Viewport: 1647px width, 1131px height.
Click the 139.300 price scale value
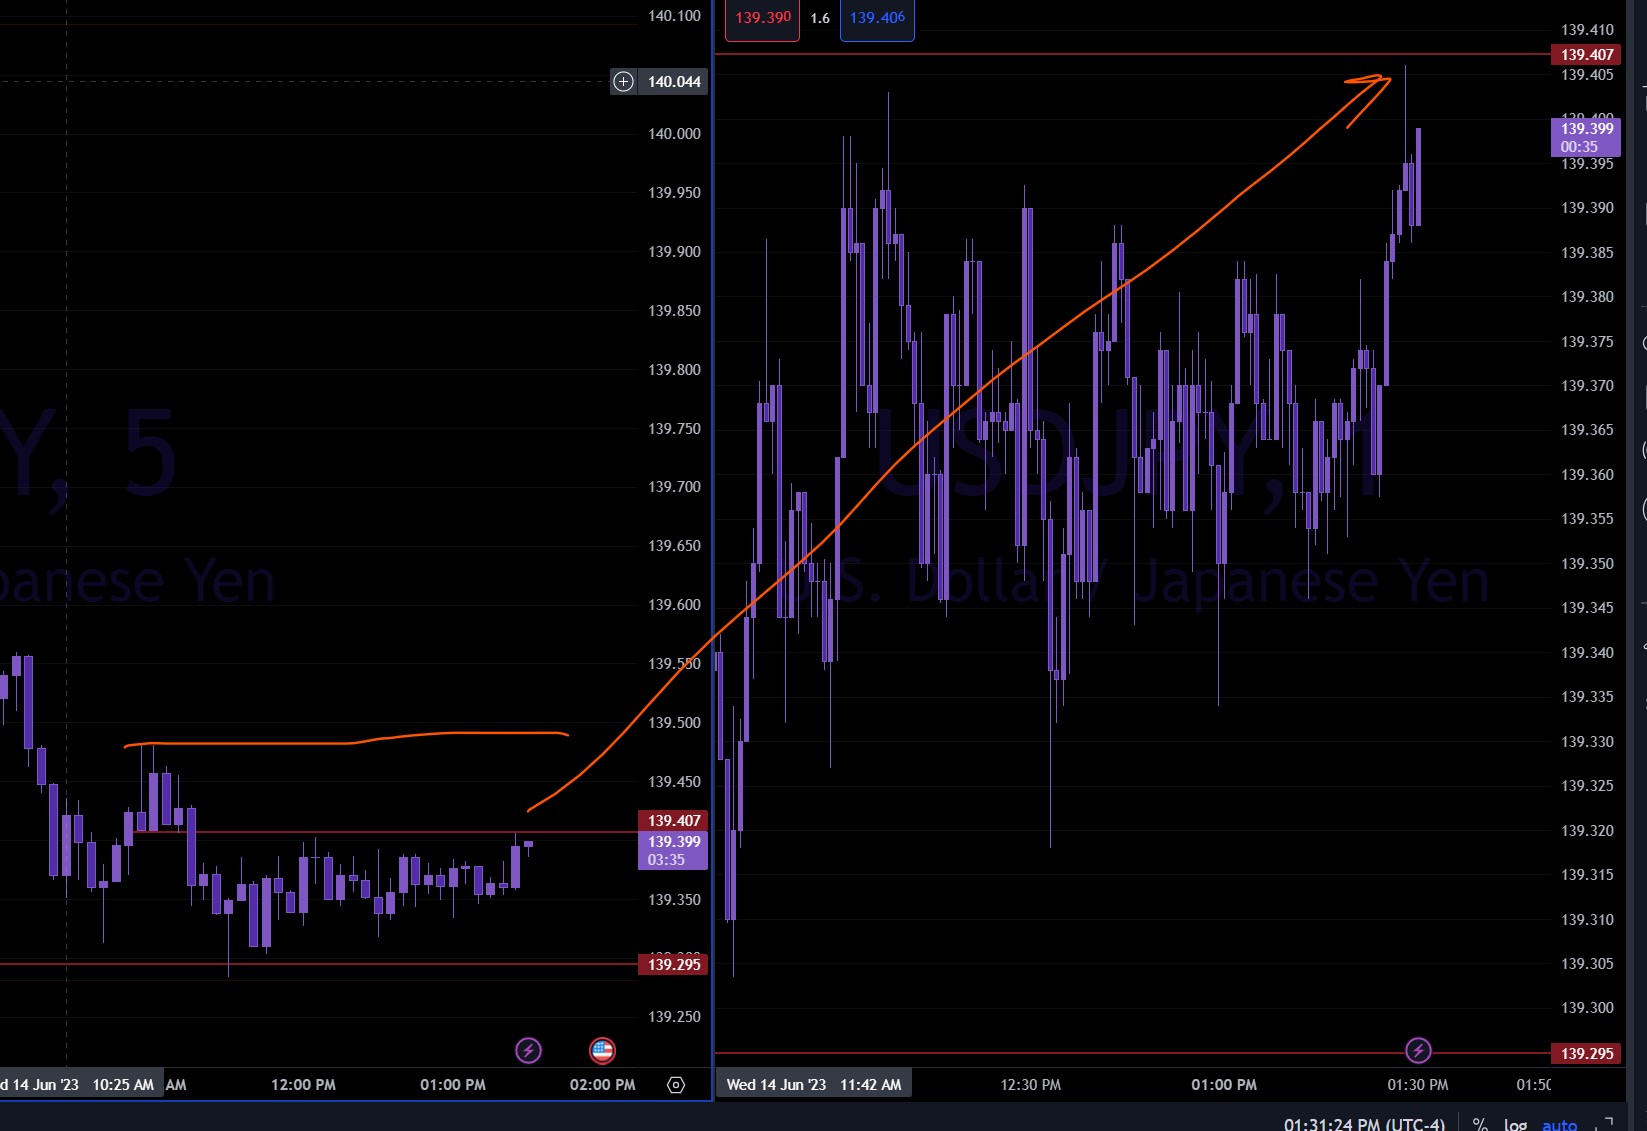click(x=1587, y=1008)
